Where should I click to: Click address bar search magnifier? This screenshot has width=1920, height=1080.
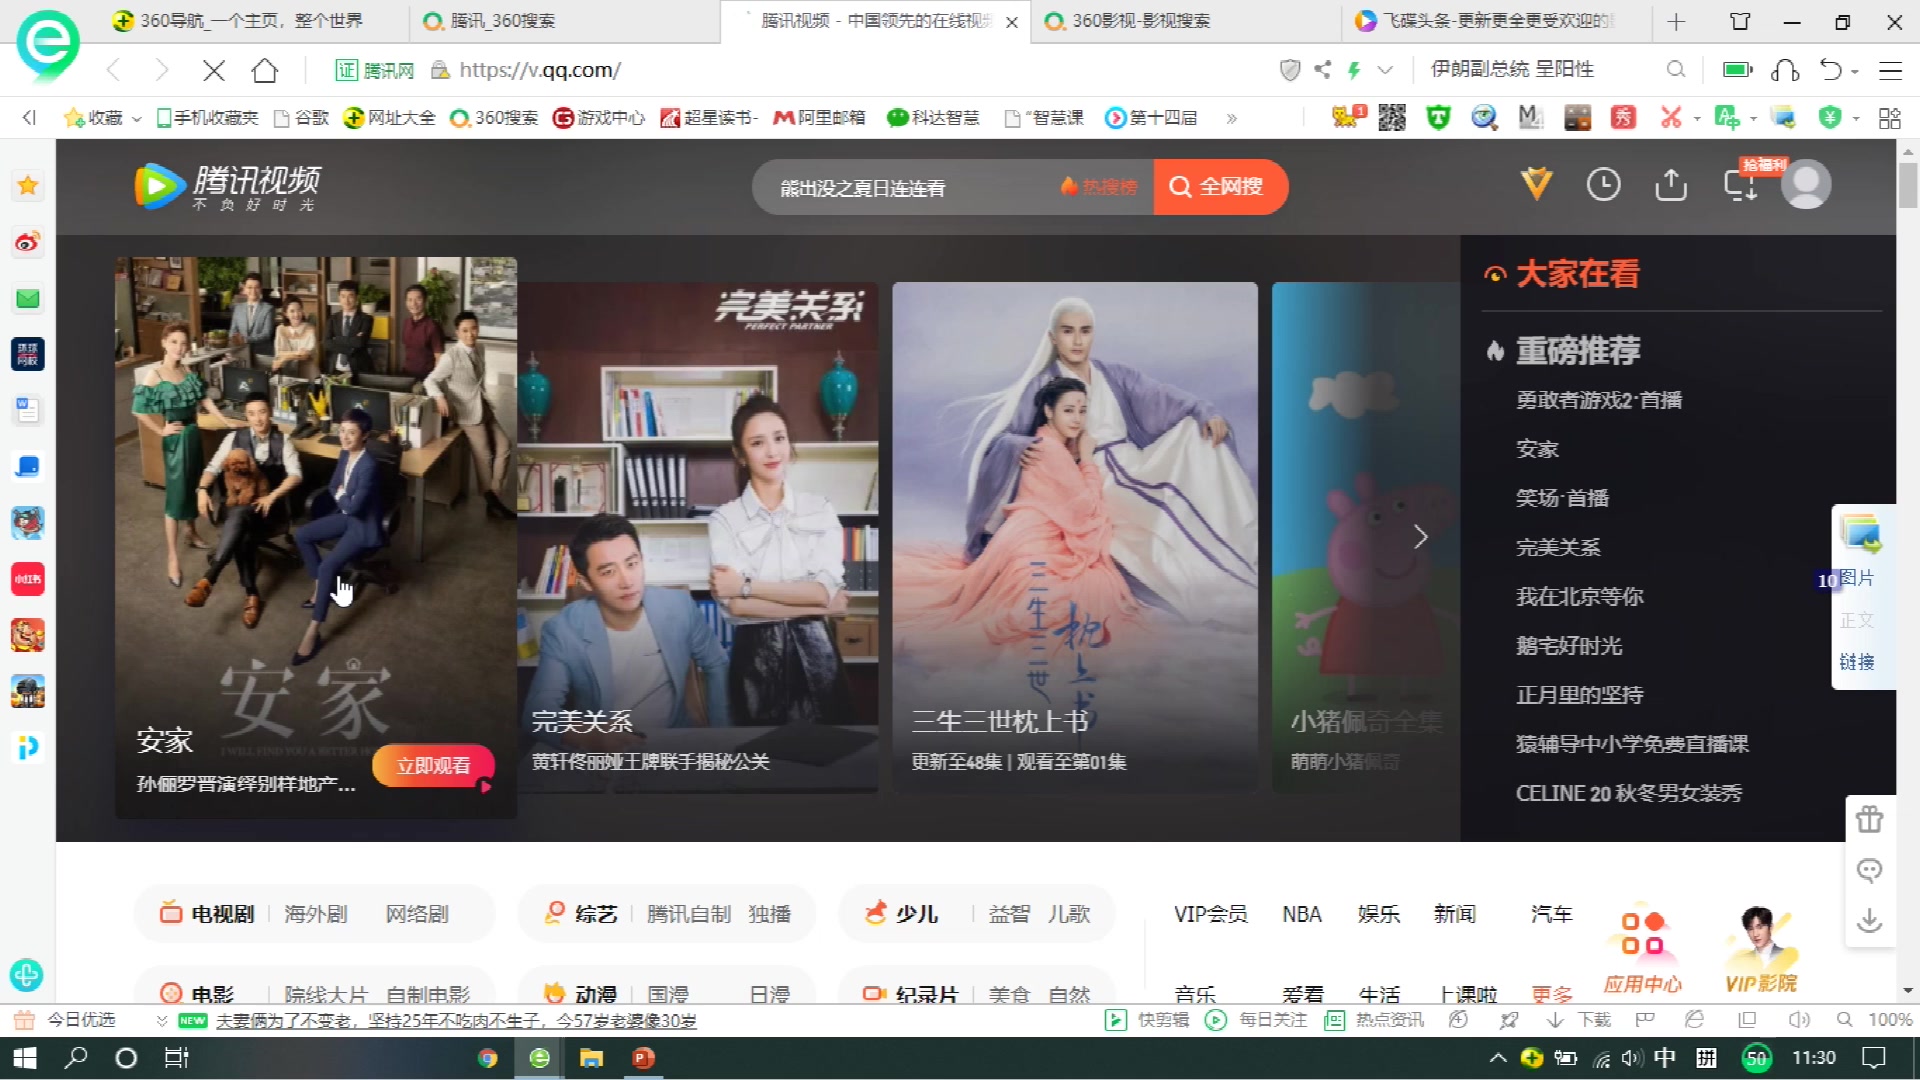click(1676, 69)
